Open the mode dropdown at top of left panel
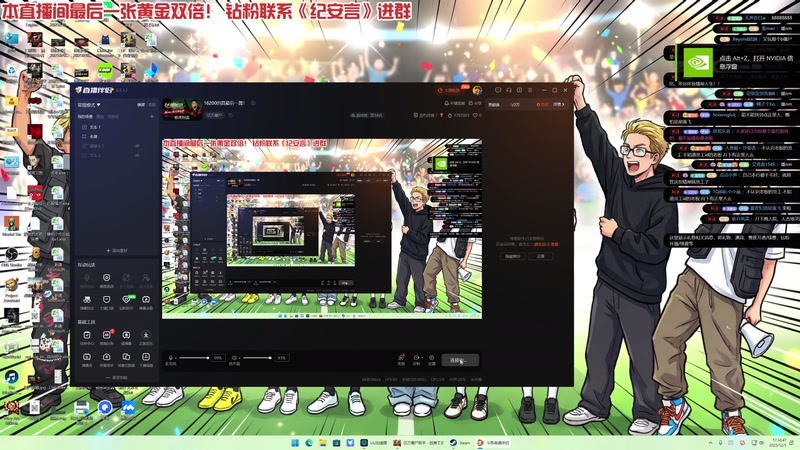This screenshot has width=800, height=450. 89,105
